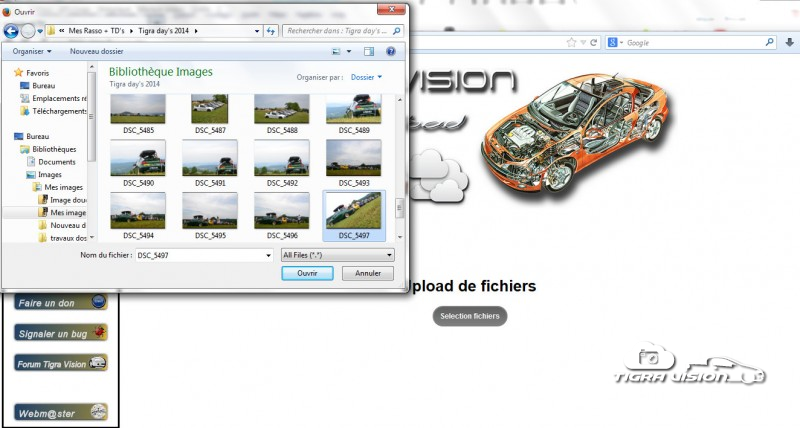Click the browser home icon
The width and height of the screenshot is (800, 428).
[x=788, y=43]
